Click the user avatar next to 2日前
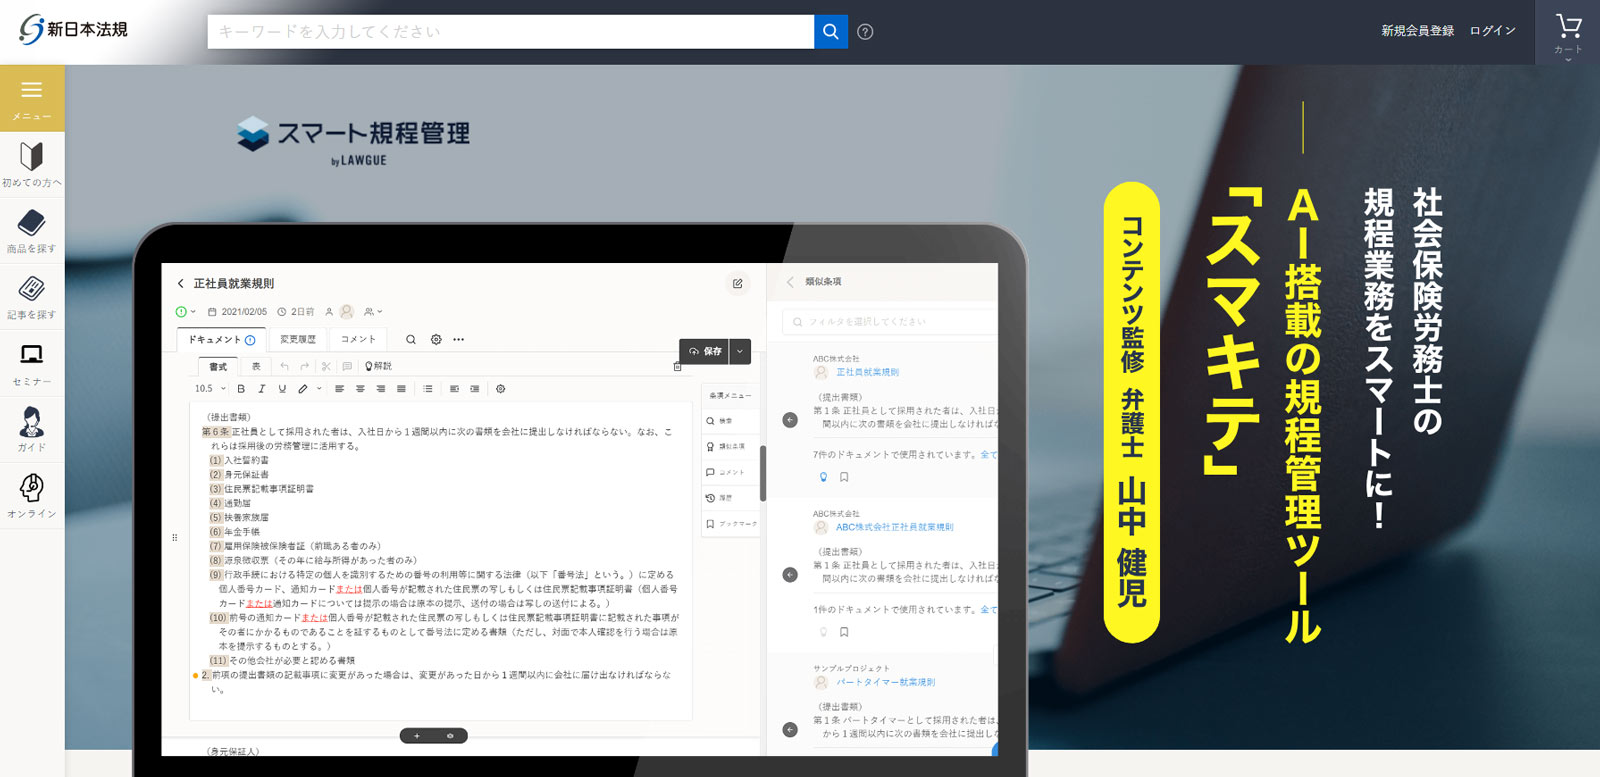The image size is (1600, 777). pos(347,312)
